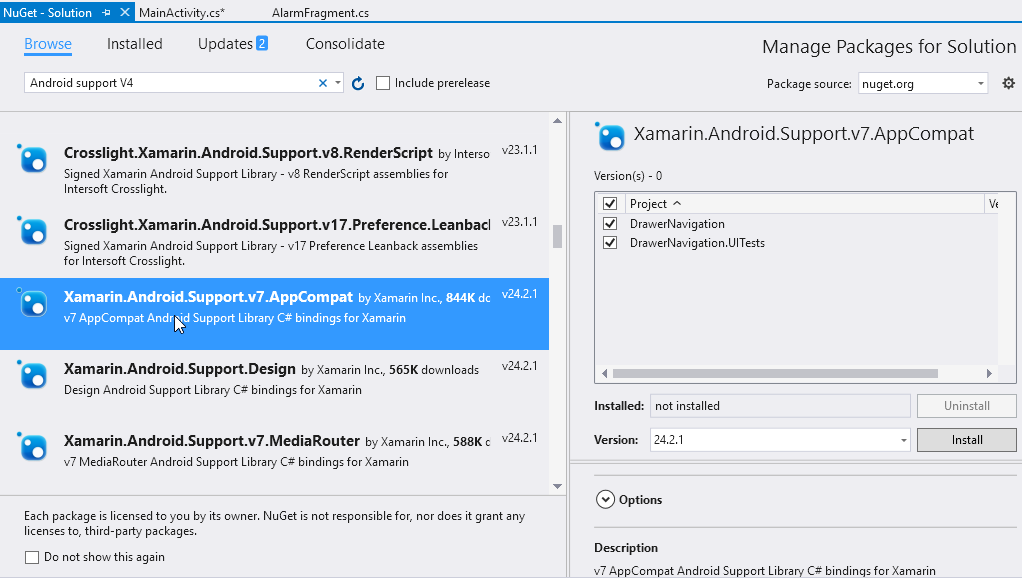
Task: Click Crosslight Preference.Leanback package icon
Action: pos(32,231)
